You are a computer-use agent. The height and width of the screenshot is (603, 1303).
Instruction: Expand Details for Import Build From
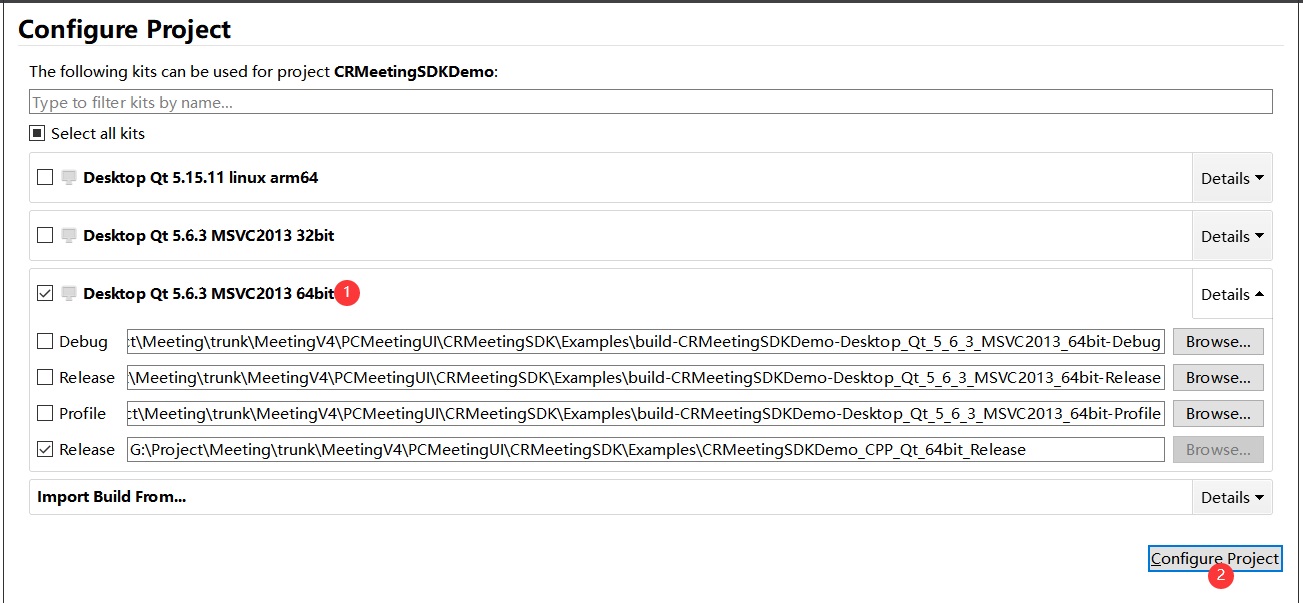(x=1231, y=497)
